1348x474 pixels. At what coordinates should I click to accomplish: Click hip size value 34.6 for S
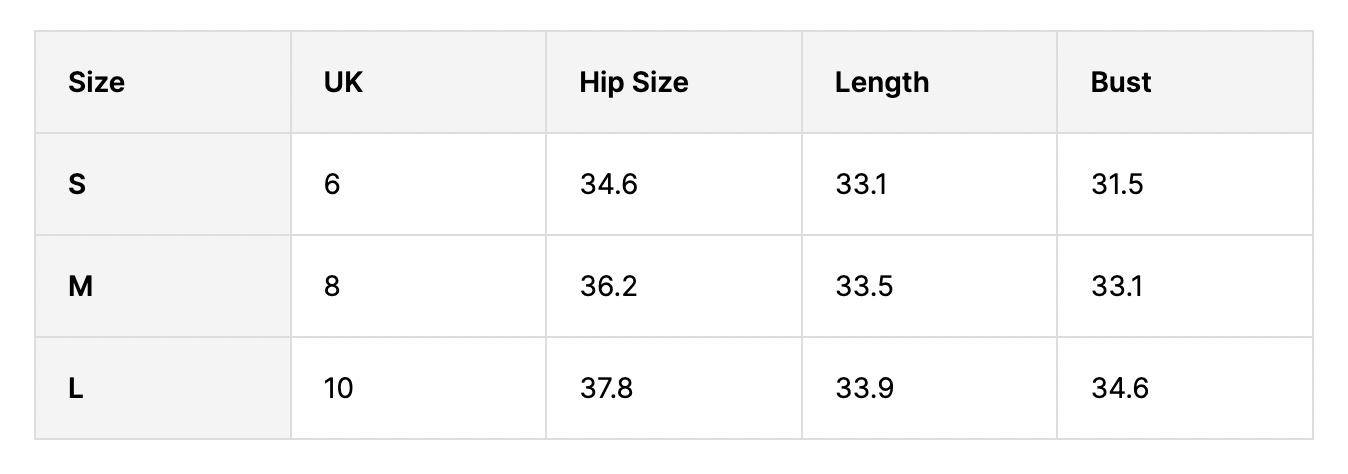click(608, 185)
